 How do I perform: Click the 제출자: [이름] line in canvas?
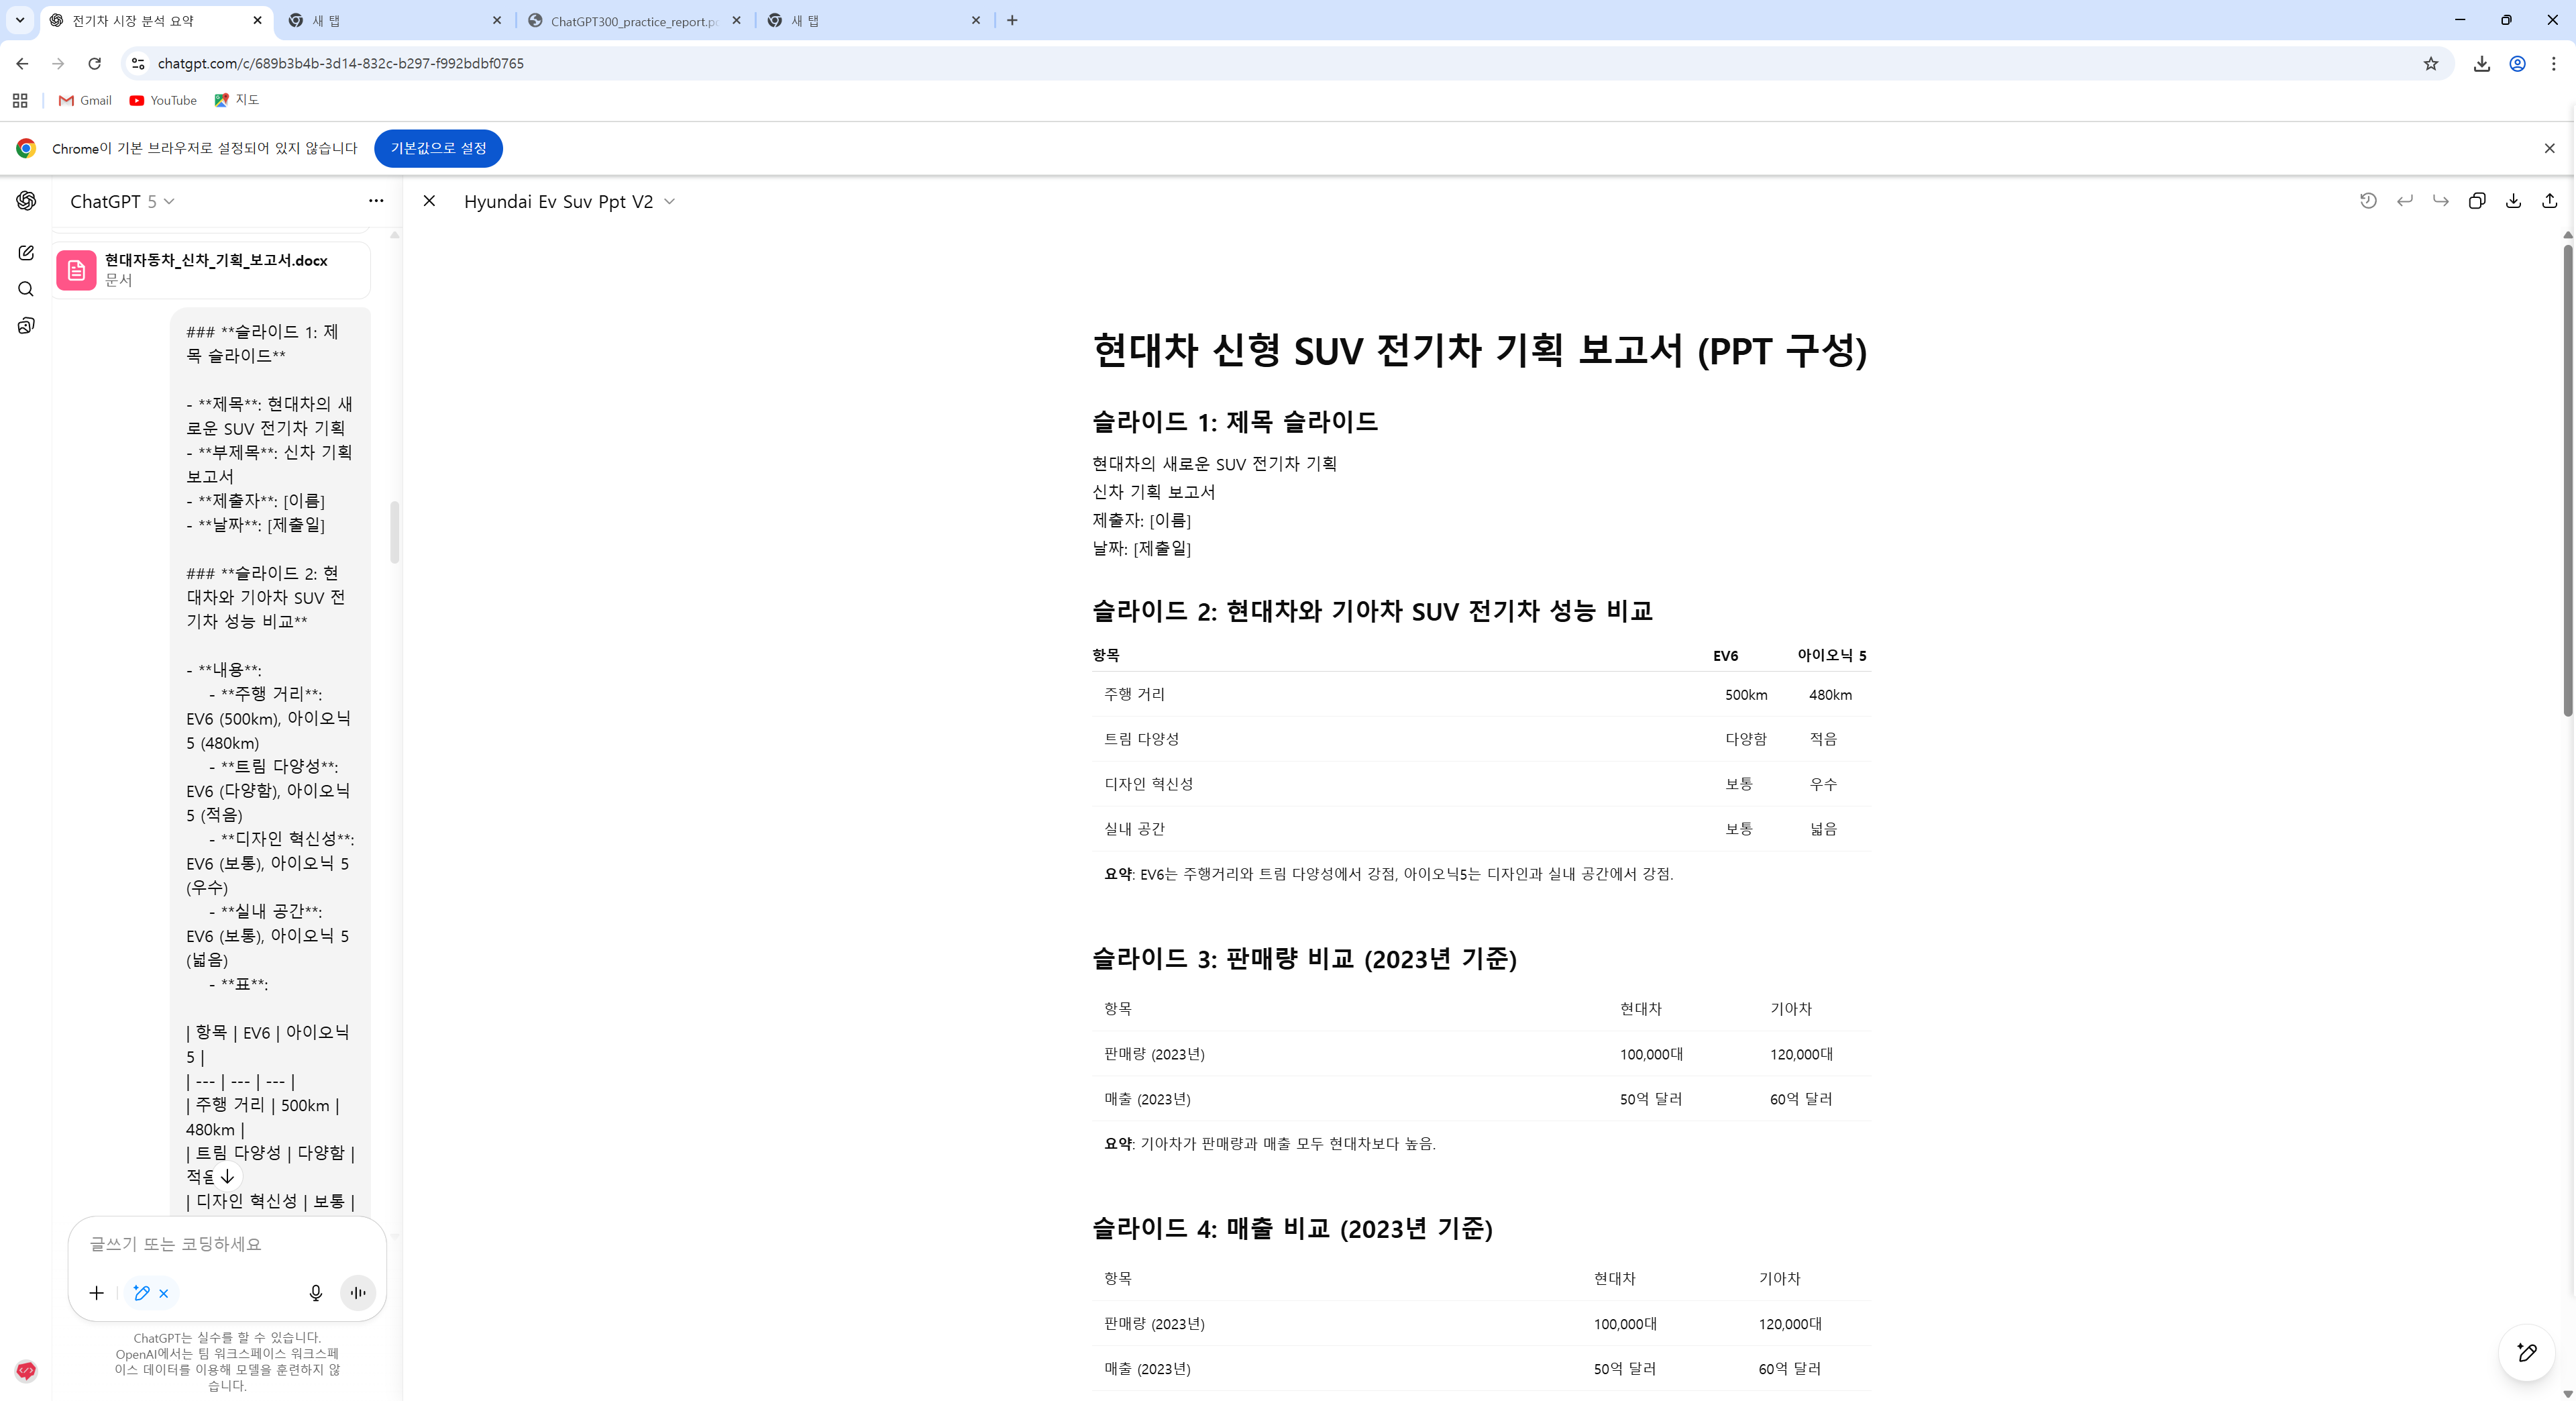click(1141, 520)
